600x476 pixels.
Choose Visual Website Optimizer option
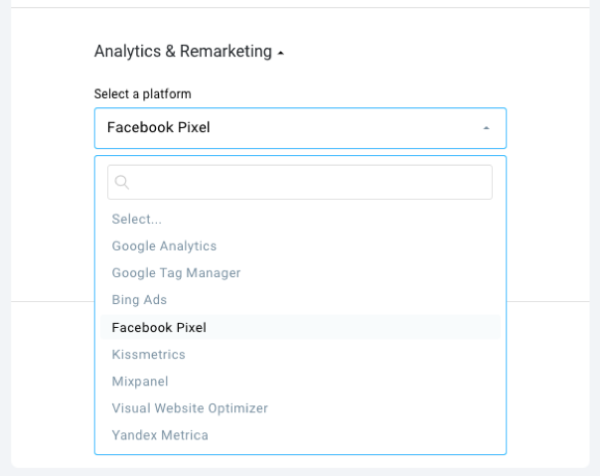point(190,408)
